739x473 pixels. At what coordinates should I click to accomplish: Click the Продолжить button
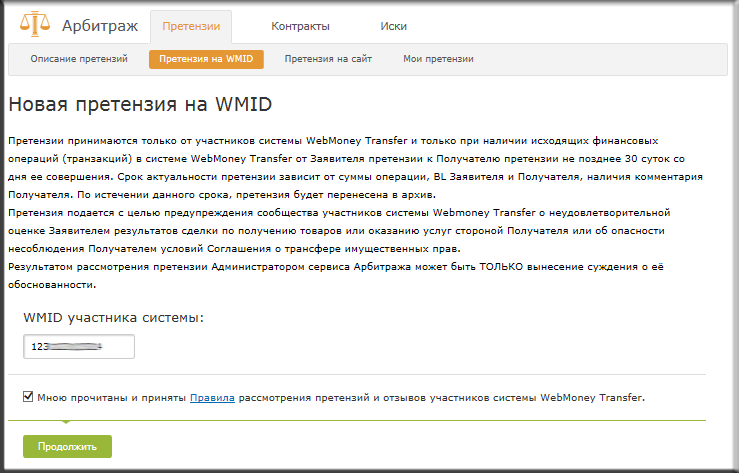(67, 446)
